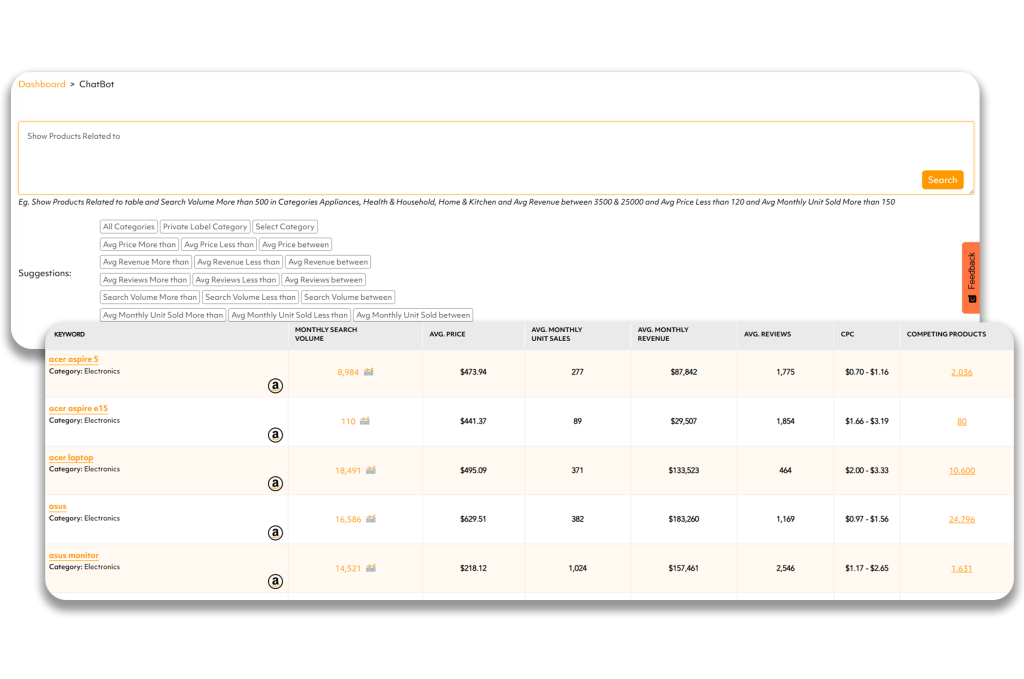Add Search Volume between suggestion
1024x679 pixels.
click(x=348, y=297)
